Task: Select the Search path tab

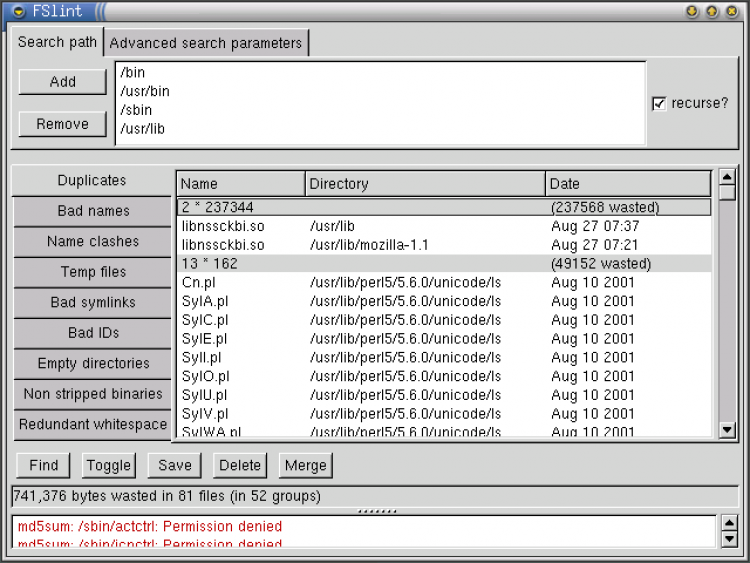Action: (57, 42)
